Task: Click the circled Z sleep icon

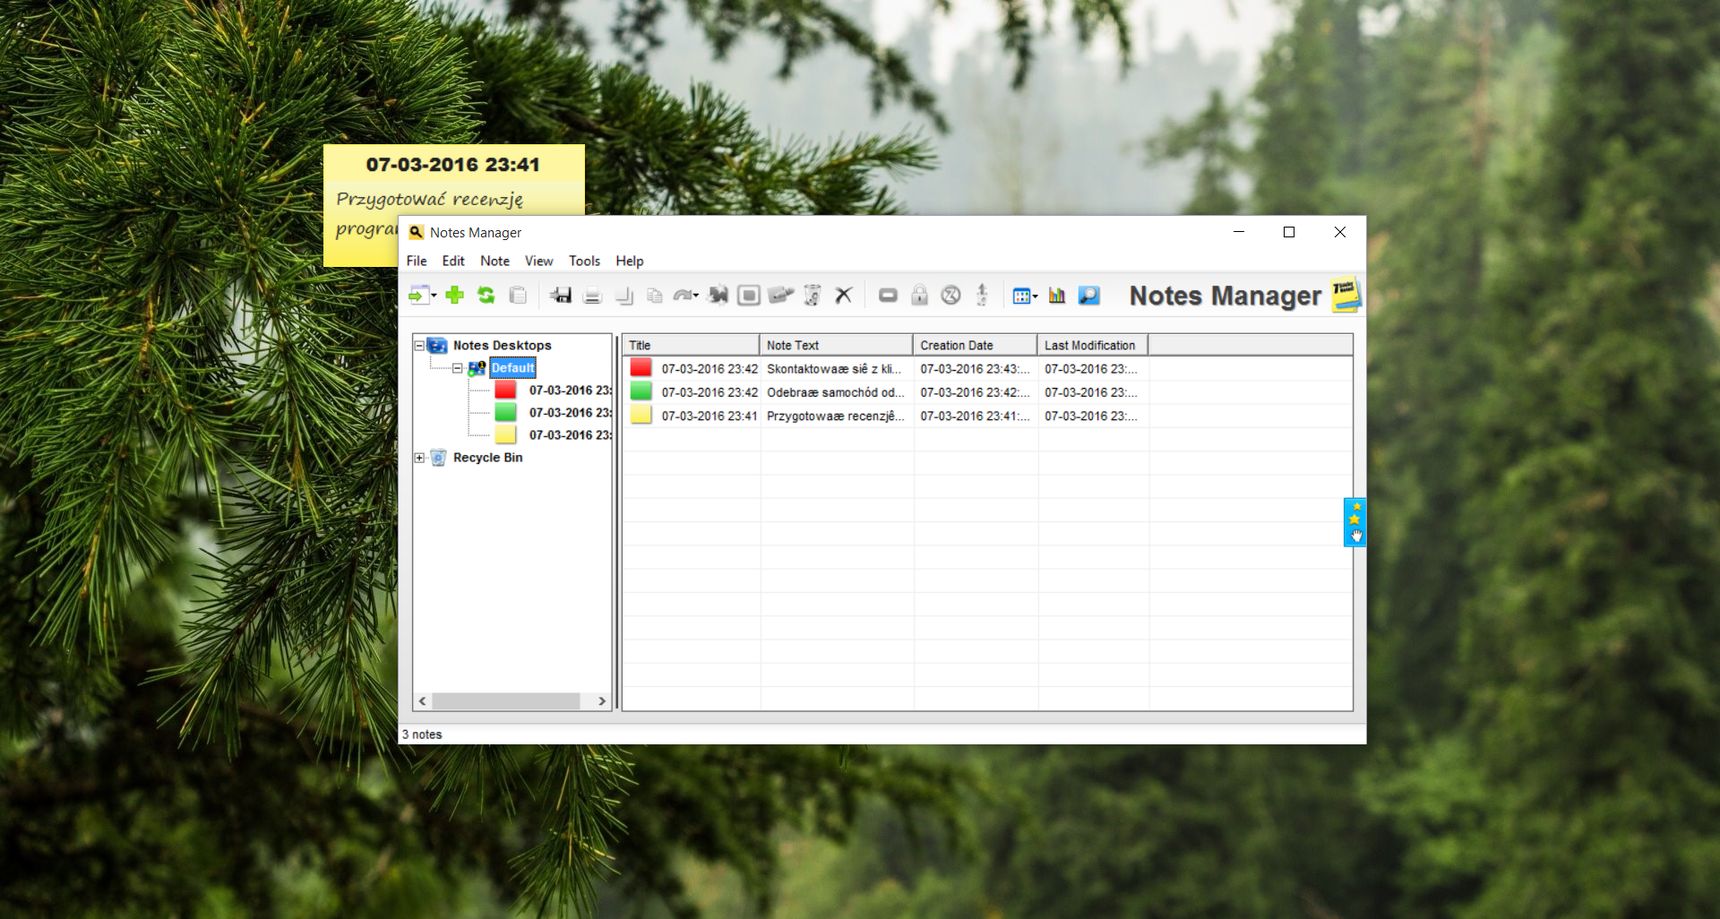Action: click(951, 295)
